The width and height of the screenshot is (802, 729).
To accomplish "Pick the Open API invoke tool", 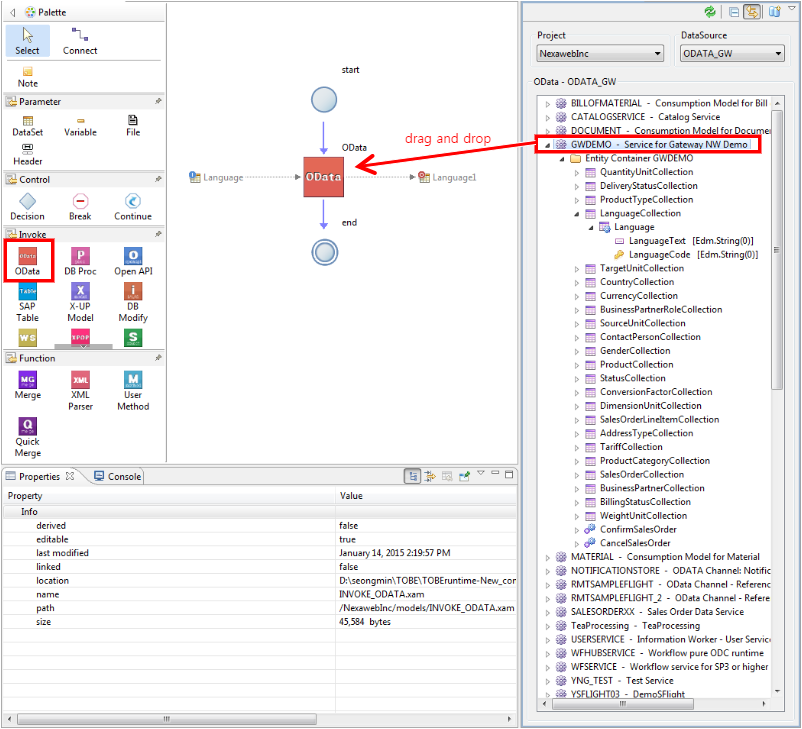I will [x=132, y=262].
